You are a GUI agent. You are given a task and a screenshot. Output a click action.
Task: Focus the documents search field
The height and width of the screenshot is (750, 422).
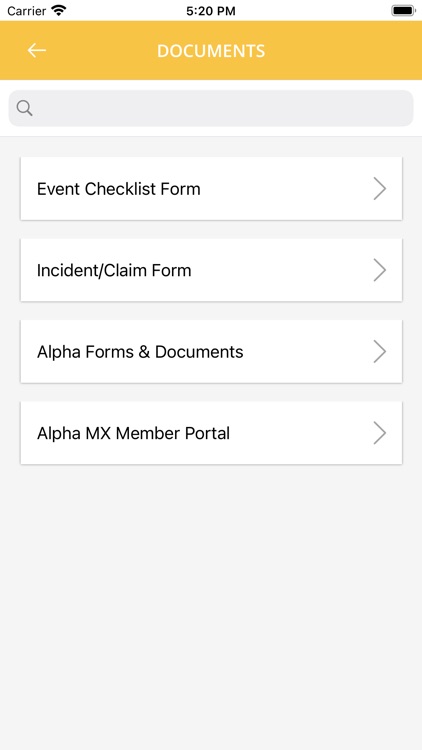point(211,109)
